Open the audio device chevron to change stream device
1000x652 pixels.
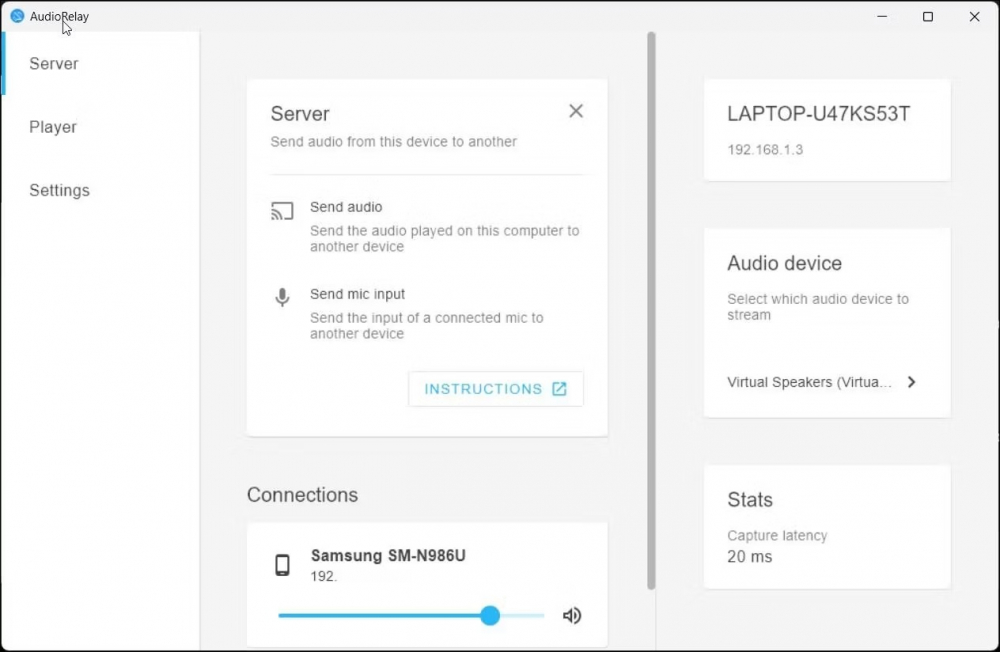point(911,382)
